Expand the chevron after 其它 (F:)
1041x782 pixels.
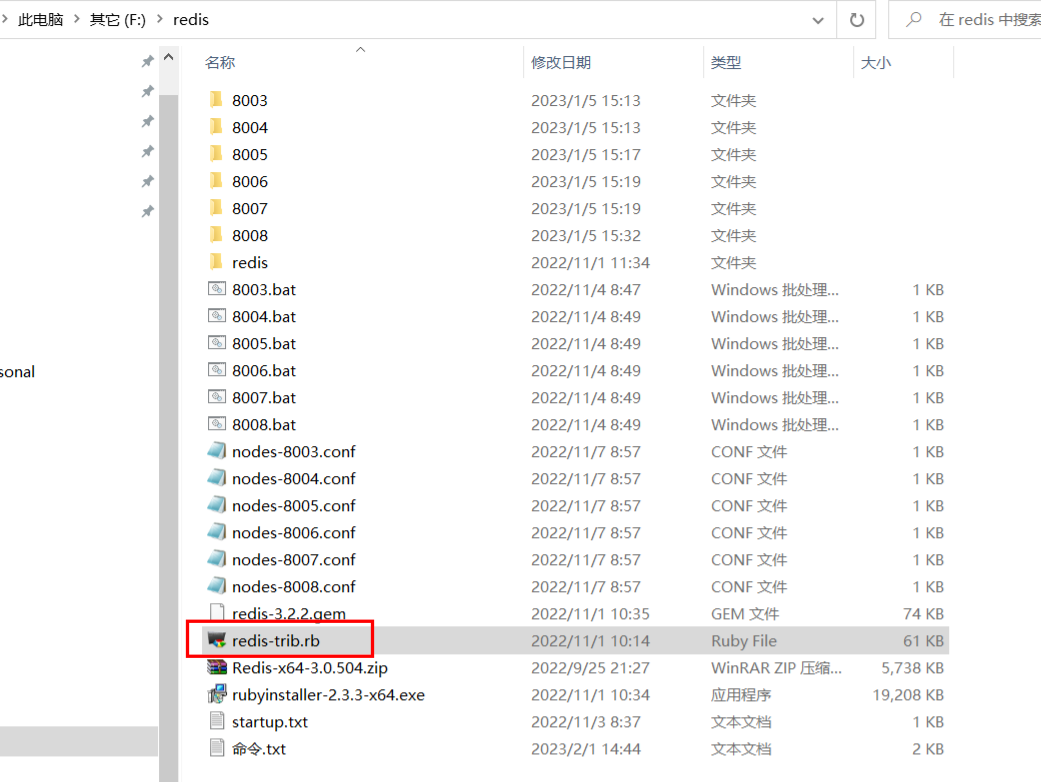(160, 19)
